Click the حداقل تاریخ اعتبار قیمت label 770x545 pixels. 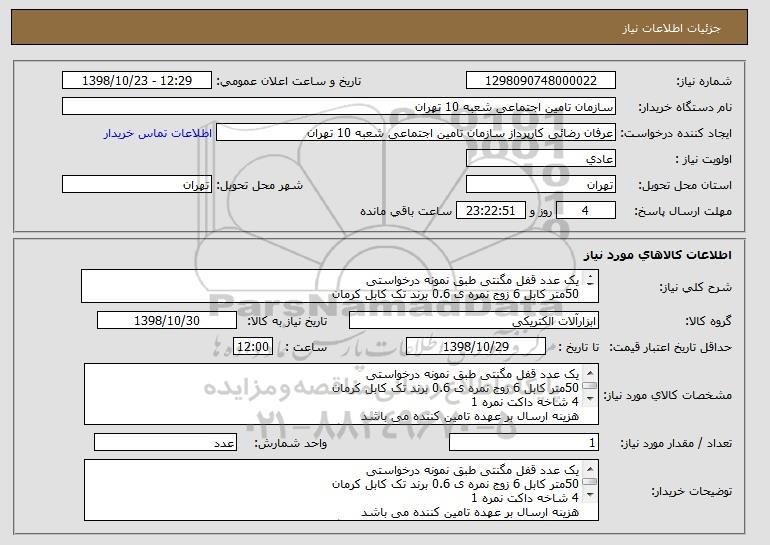pos(671,347)
